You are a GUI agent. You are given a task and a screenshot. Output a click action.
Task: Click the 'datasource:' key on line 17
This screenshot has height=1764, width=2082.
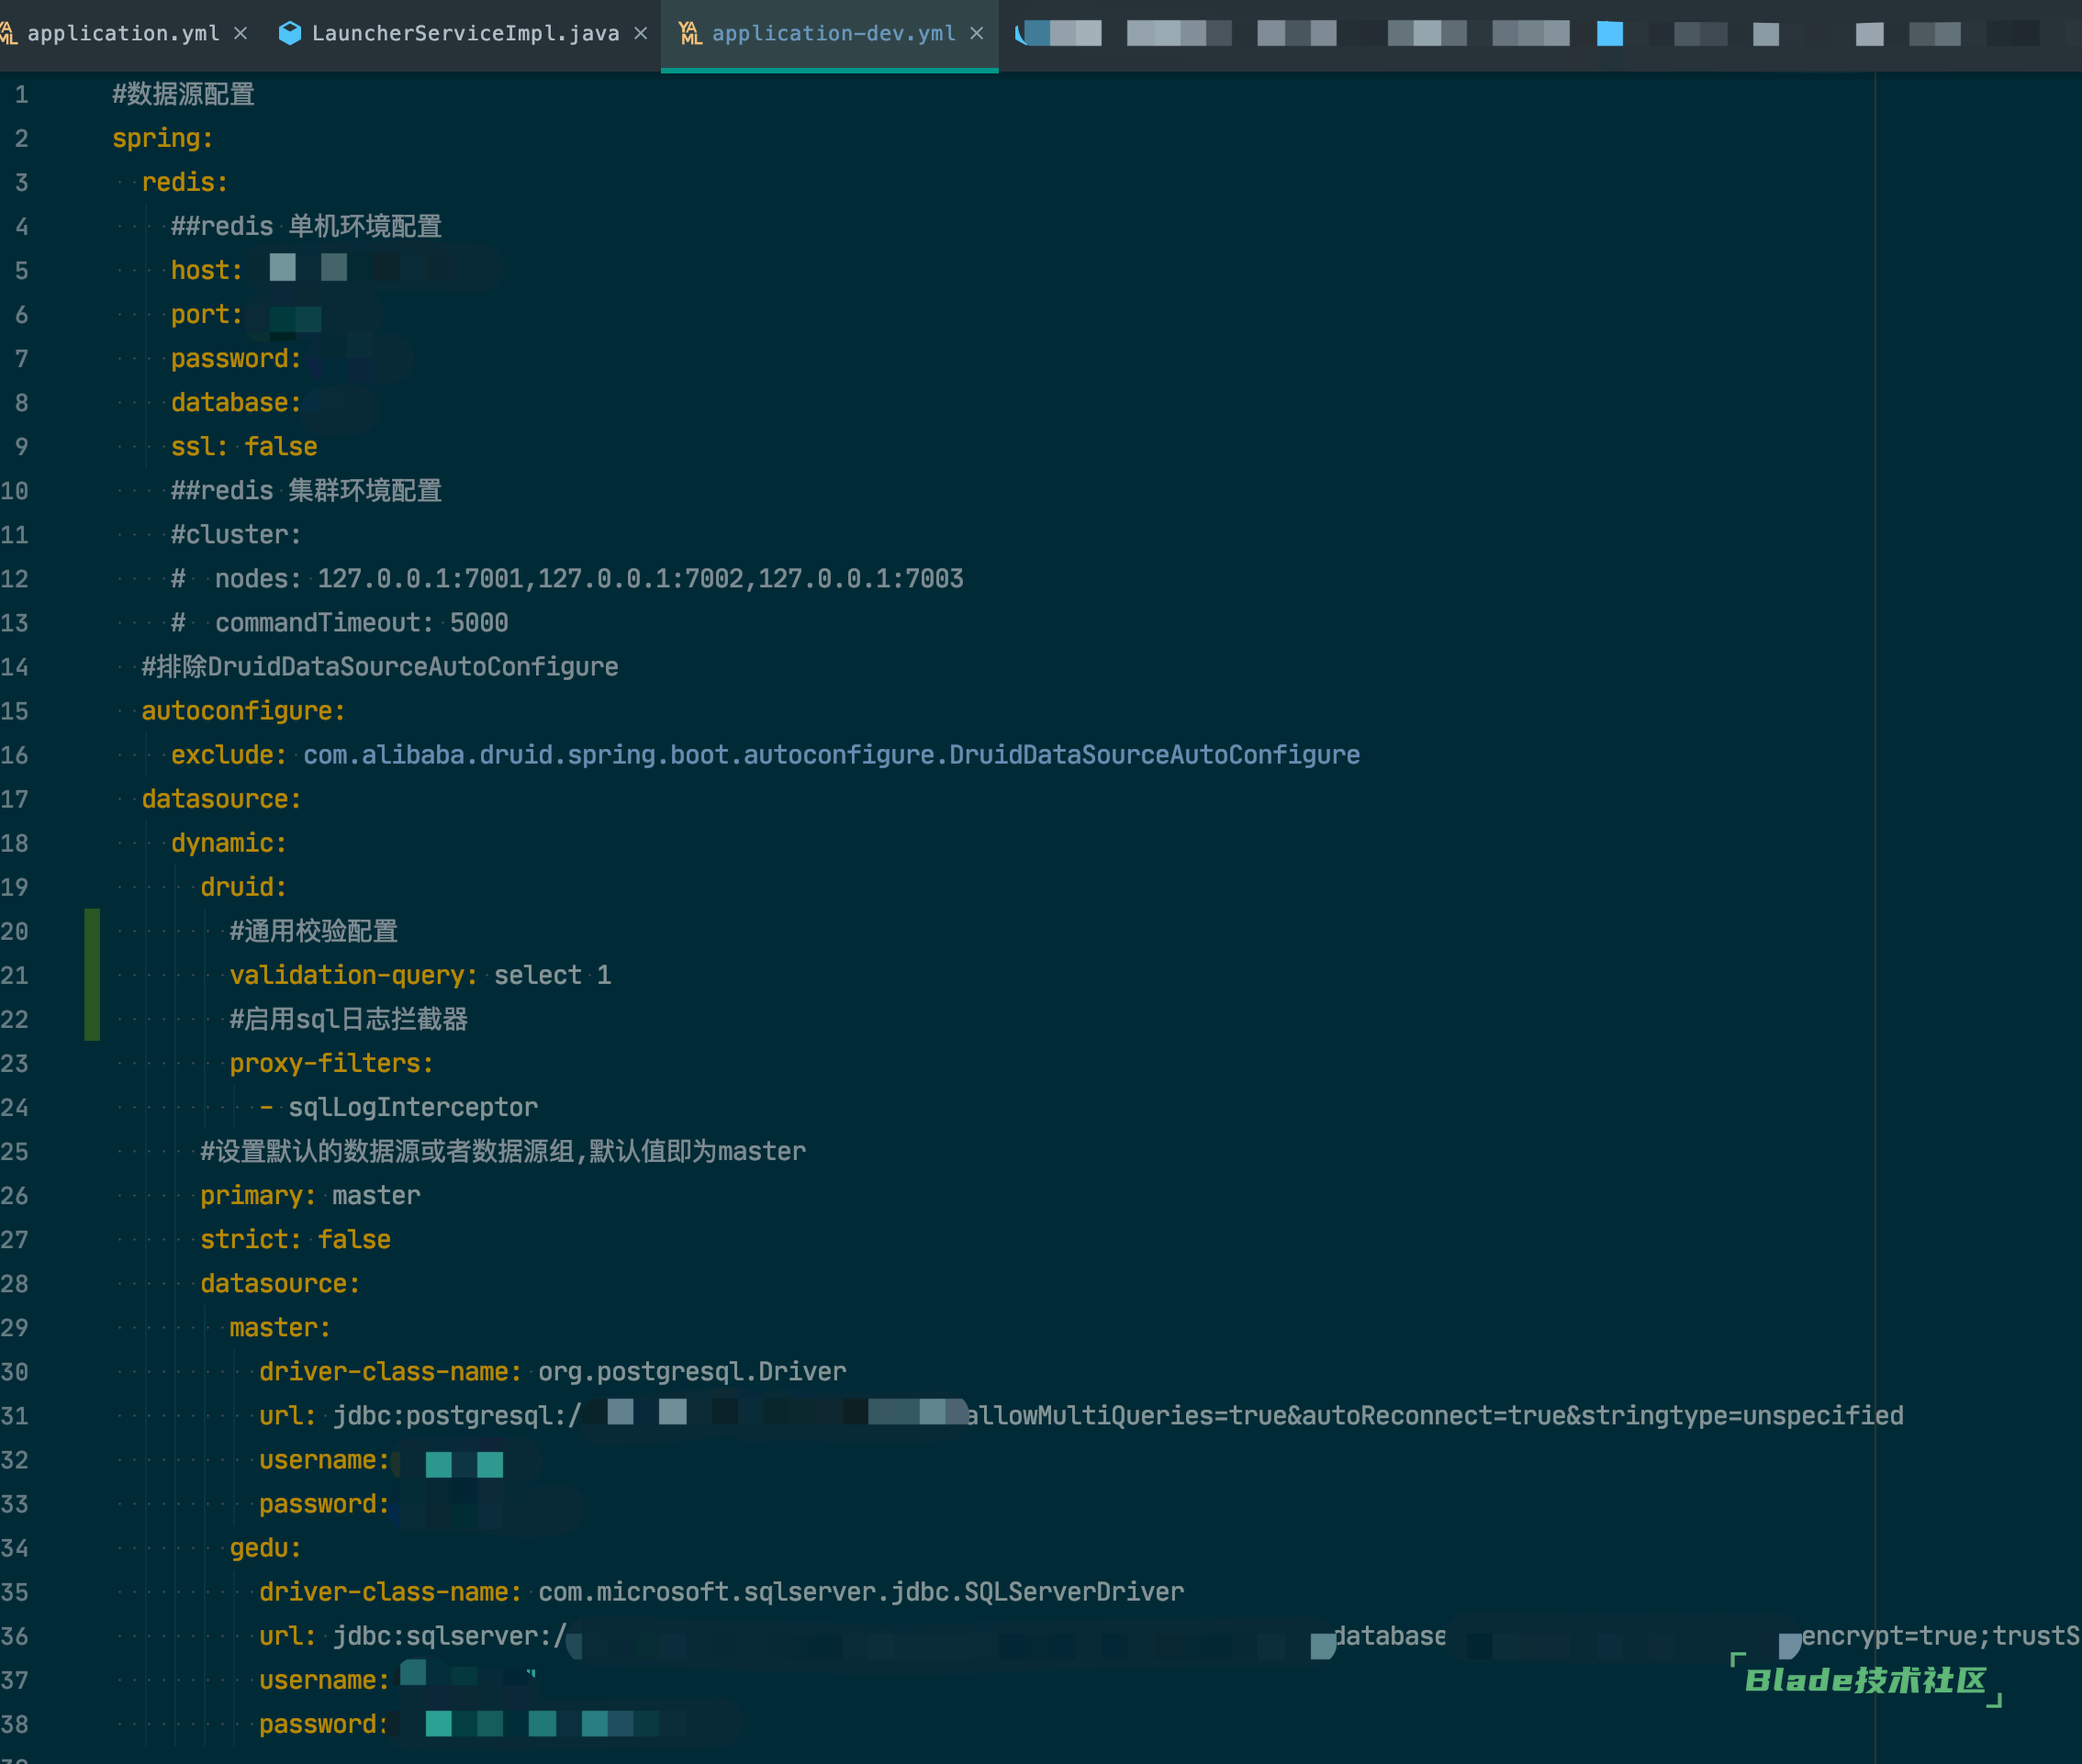pos(221,799)
